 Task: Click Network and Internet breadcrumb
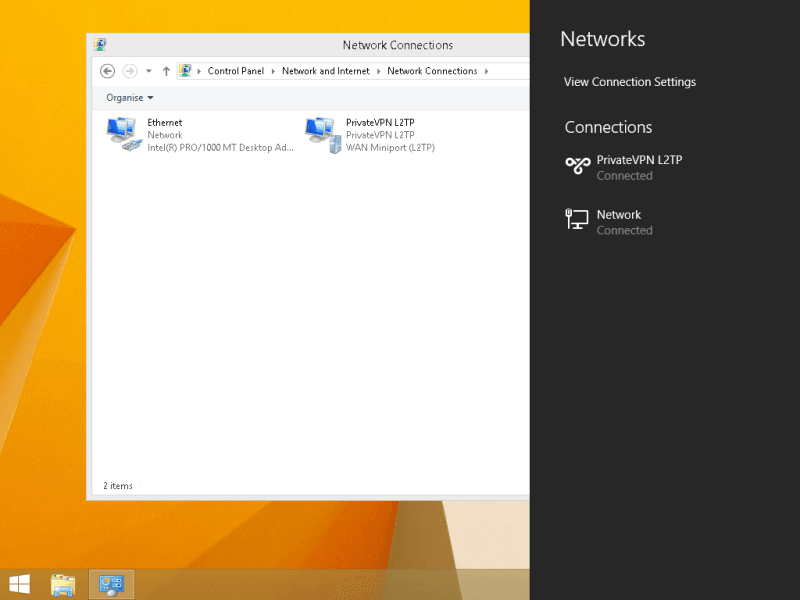click(x=325, y=71)
